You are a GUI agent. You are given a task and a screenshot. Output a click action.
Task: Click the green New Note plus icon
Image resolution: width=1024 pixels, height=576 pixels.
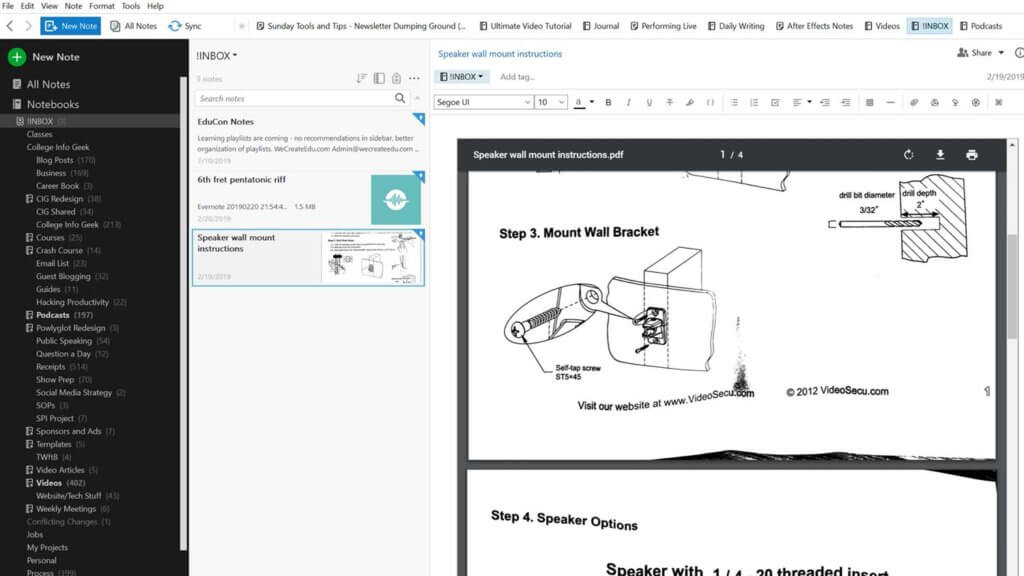click(17, 57)
